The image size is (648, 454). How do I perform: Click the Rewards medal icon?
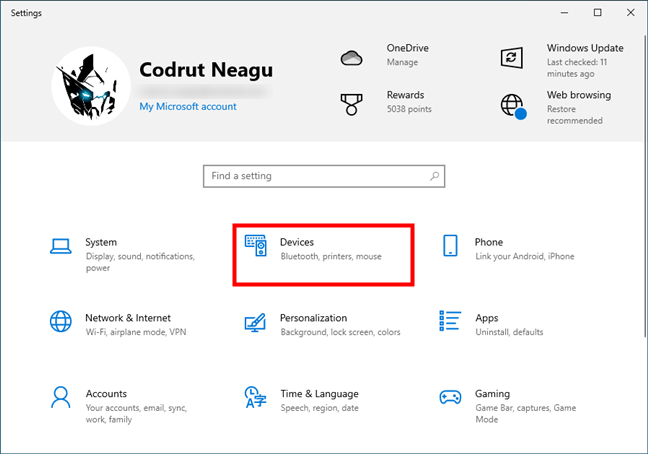(x=351, y=104)
